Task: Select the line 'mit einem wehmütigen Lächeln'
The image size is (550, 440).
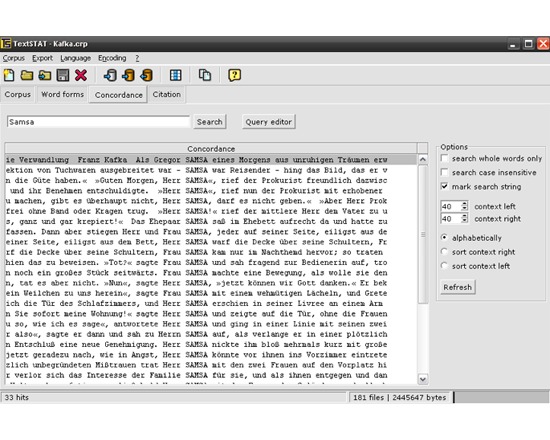Action: pos(211,293)
